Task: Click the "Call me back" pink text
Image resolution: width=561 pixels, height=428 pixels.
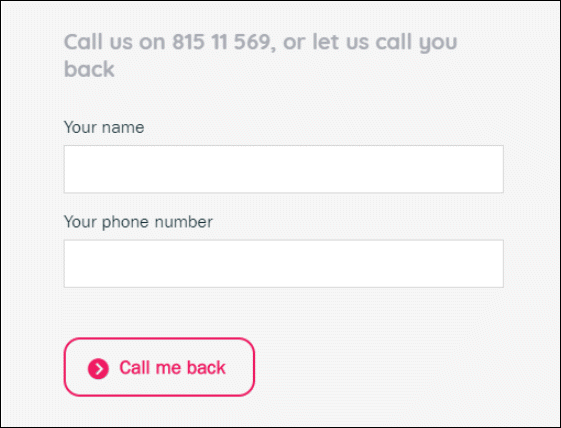Action: tap(172, 368)
